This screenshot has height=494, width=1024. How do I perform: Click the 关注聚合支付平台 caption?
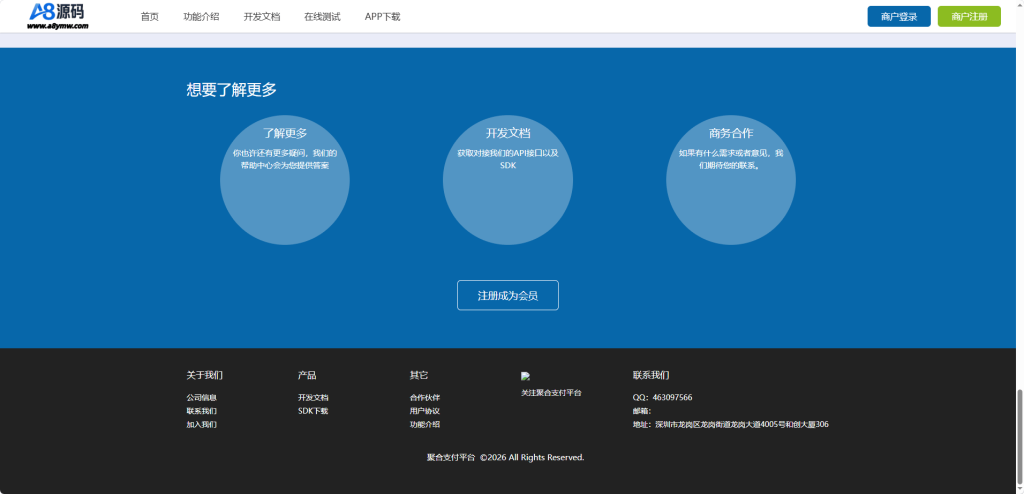[x=551, y=393]
